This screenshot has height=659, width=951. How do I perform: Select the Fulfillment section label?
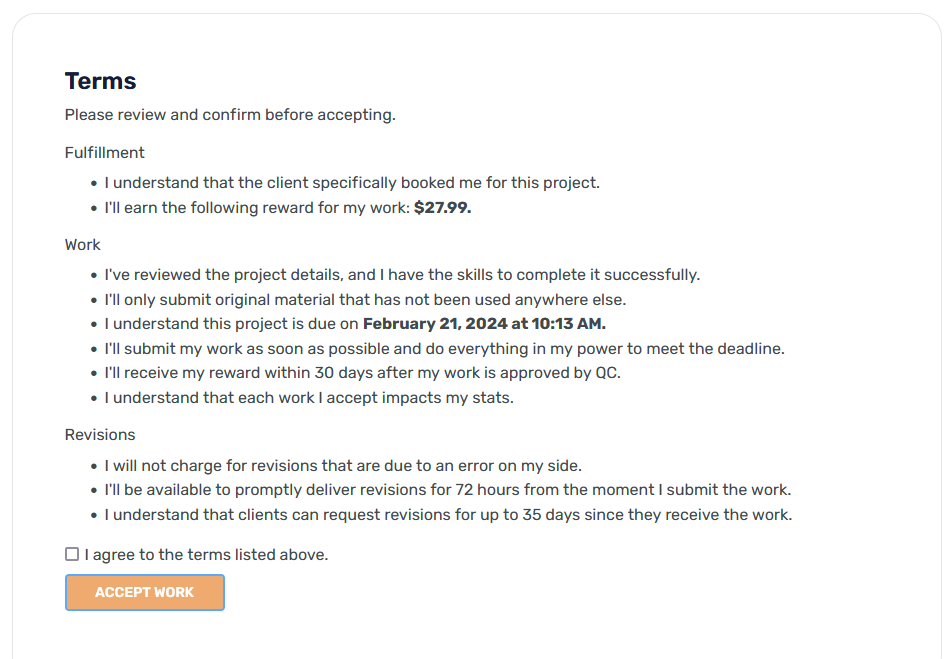click(105, 153)
